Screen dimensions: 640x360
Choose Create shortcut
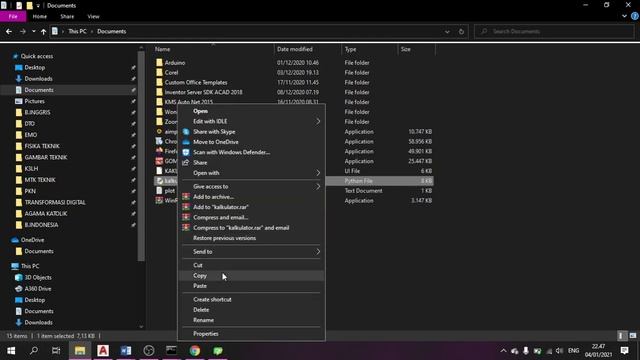click(251, 299)
